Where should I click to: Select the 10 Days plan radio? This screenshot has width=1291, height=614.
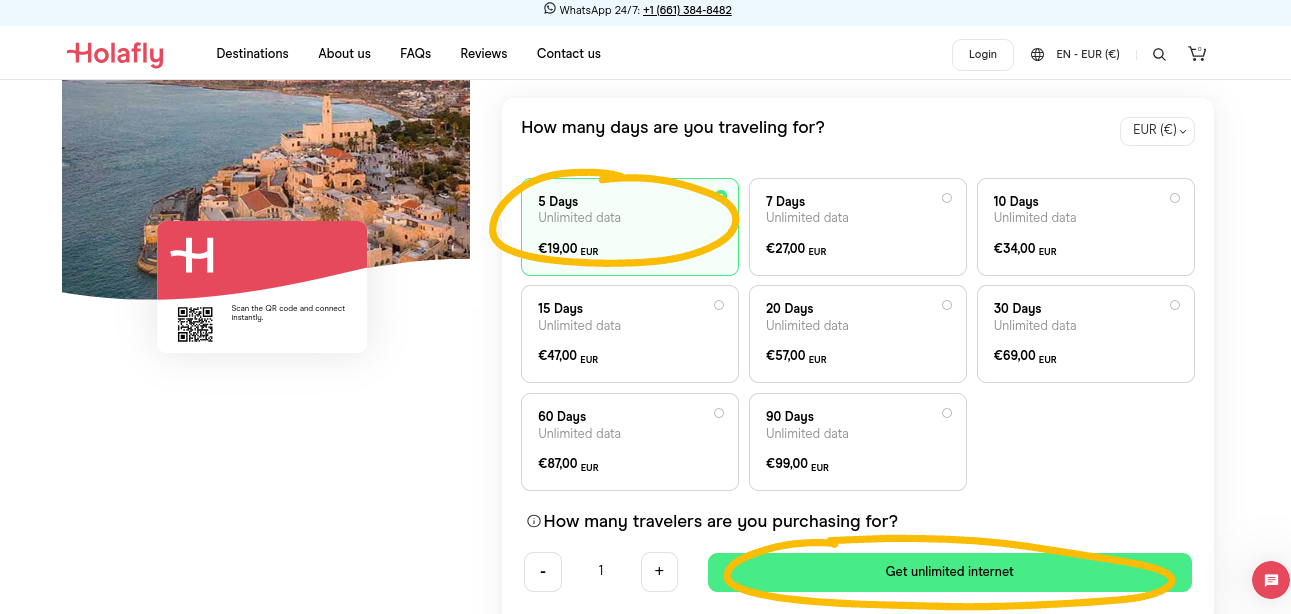1175,198
